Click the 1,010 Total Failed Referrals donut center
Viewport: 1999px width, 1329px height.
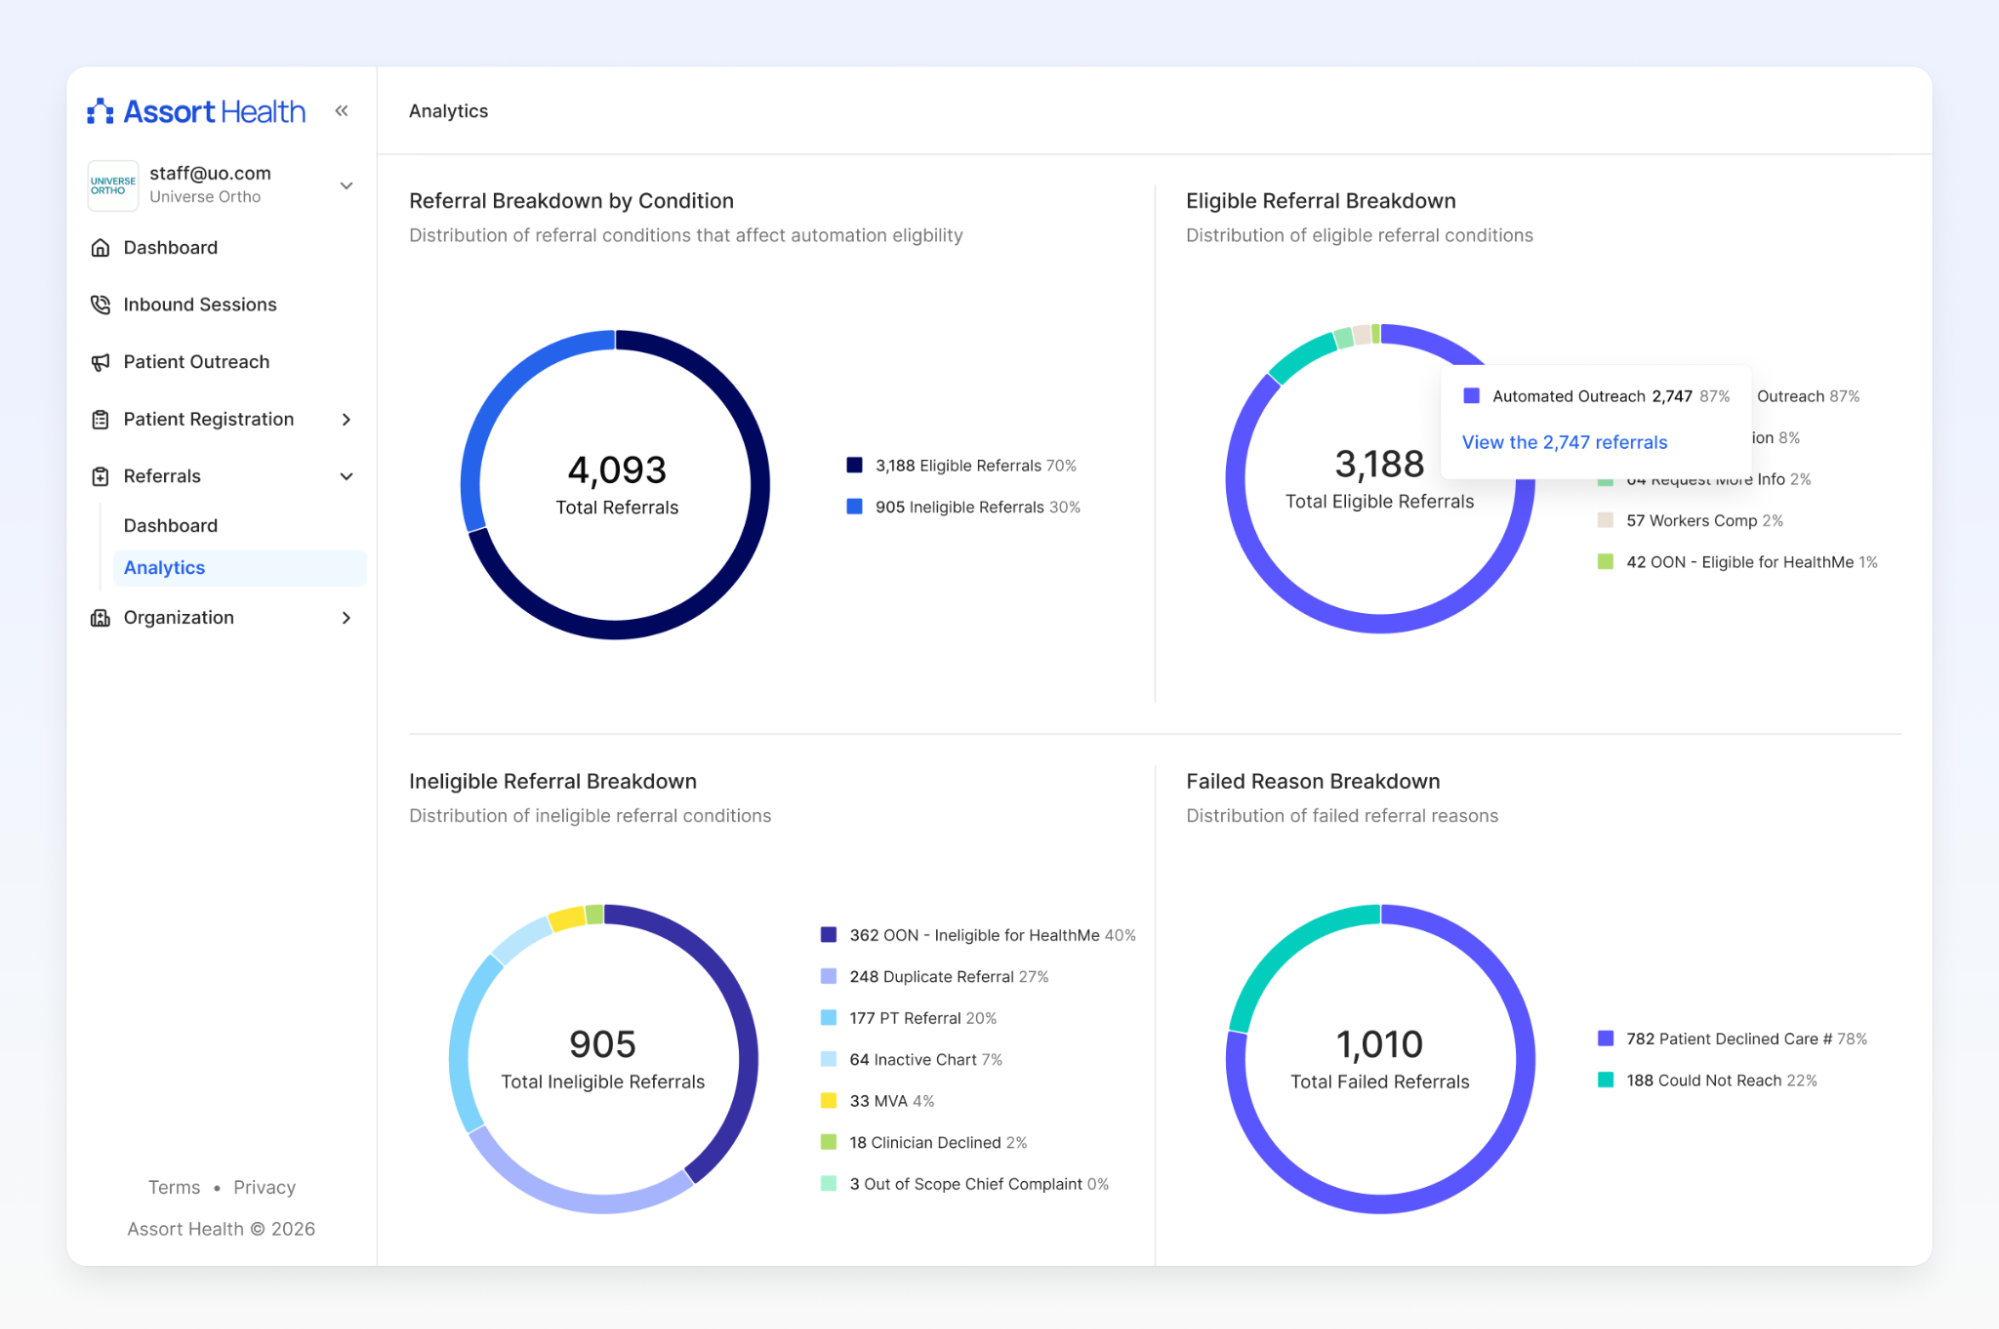point(1379,1059)
